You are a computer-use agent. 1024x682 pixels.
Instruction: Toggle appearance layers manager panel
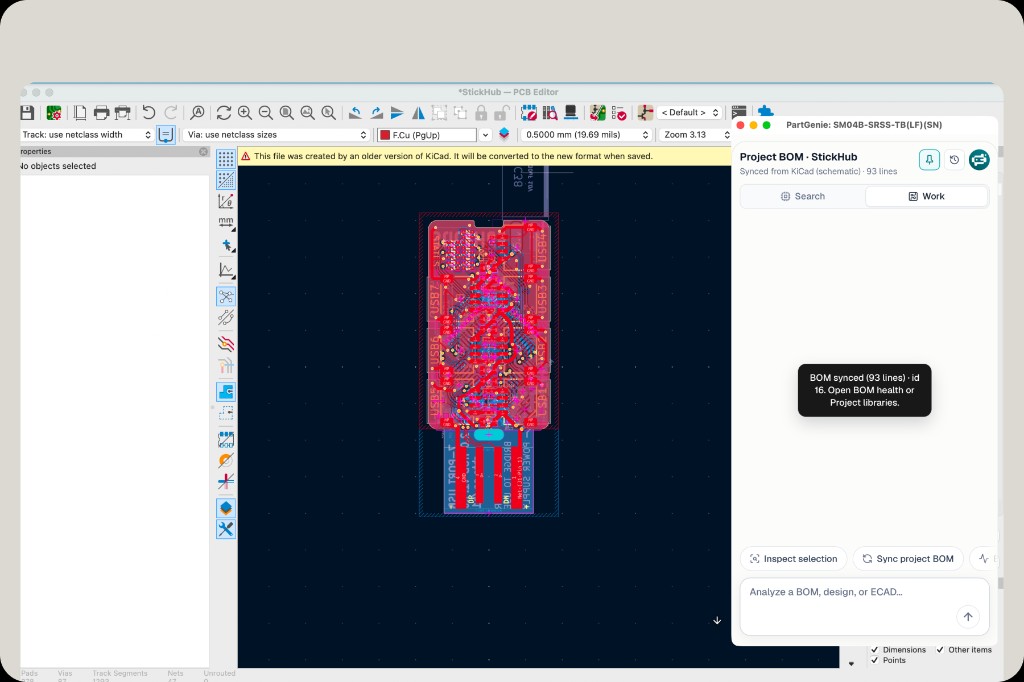226,508
